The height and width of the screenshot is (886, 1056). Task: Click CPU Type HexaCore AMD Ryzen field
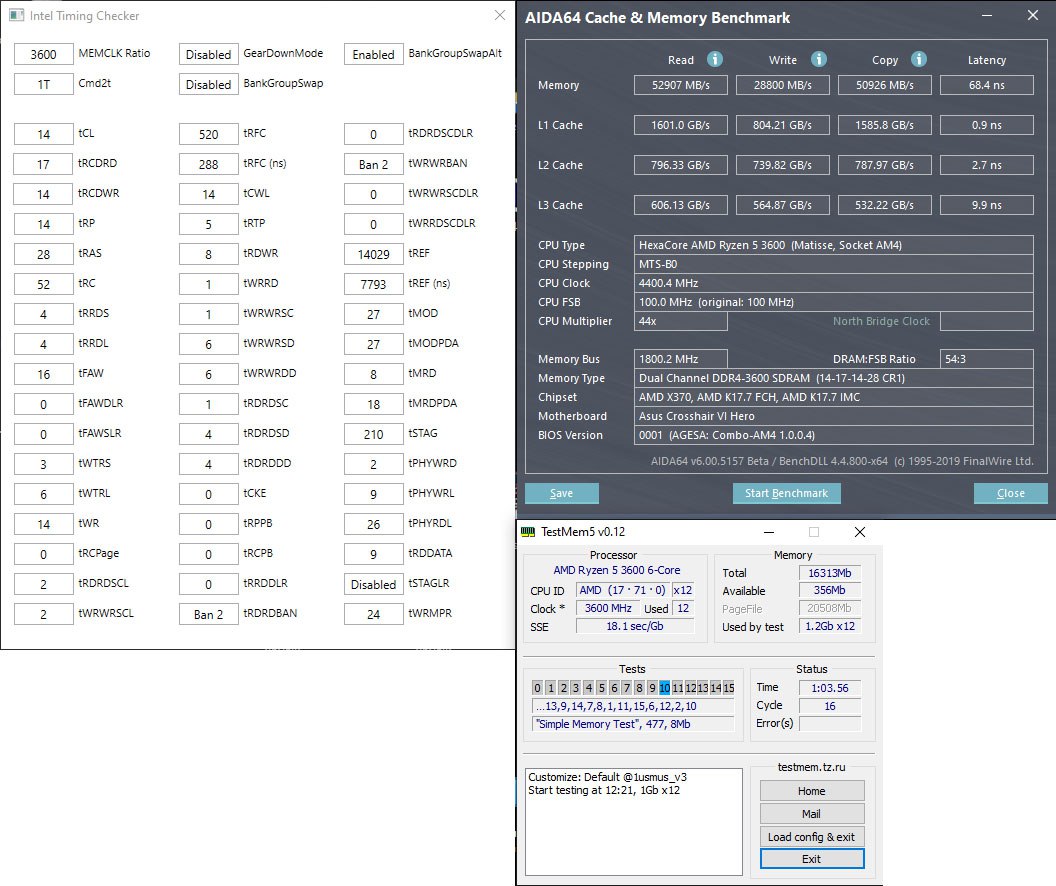834,245
